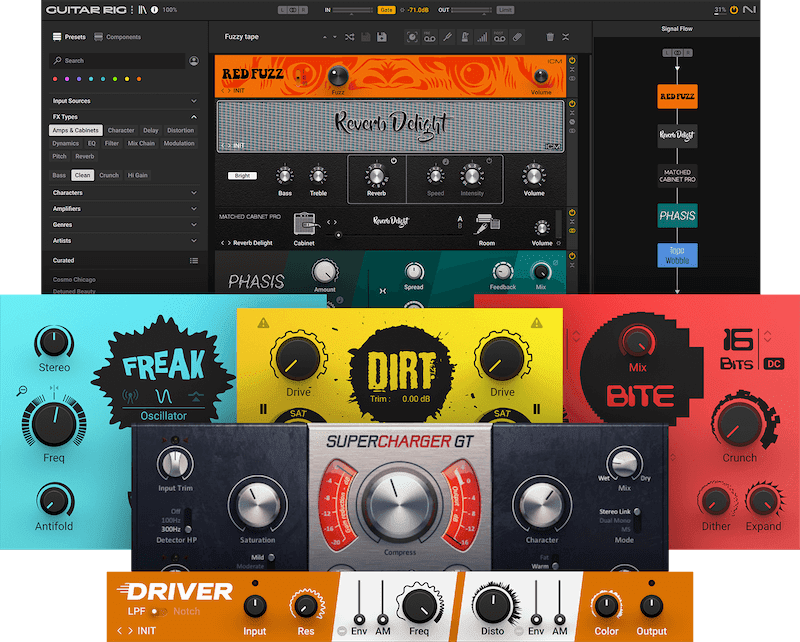Select the Distortion filter tag
This screenshot has width=800, height=642.
point(181,130)
